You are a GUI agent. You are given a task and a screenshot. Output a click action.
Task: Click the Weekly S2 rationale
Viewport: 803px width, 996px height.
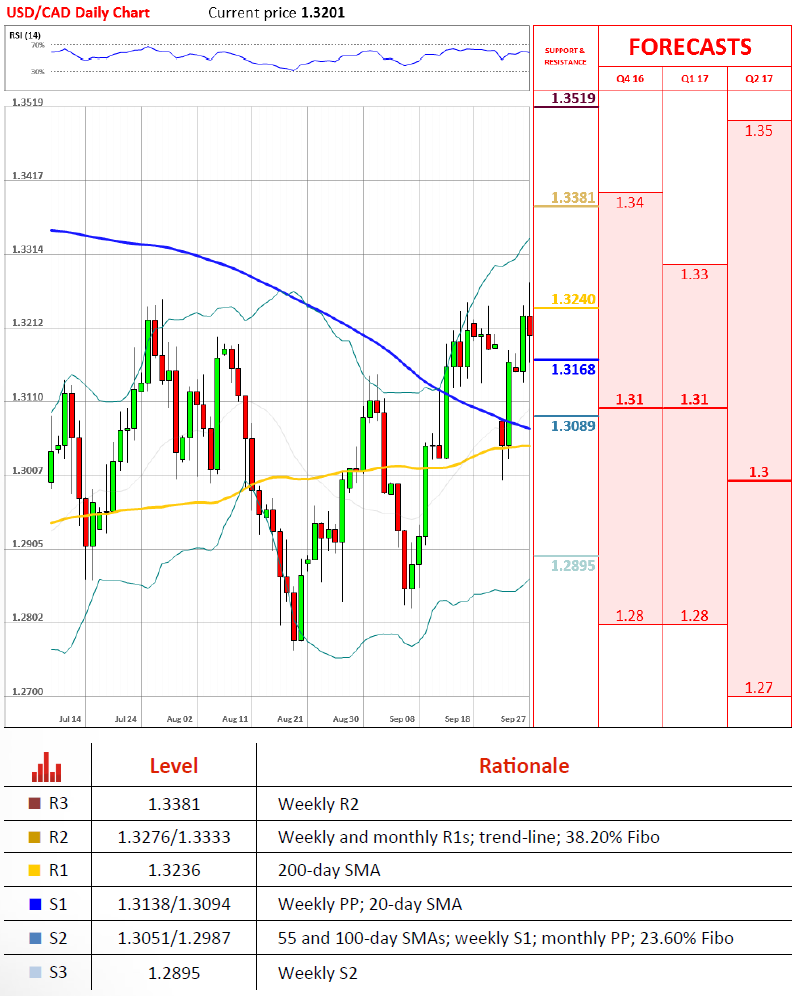click(318, 973)
